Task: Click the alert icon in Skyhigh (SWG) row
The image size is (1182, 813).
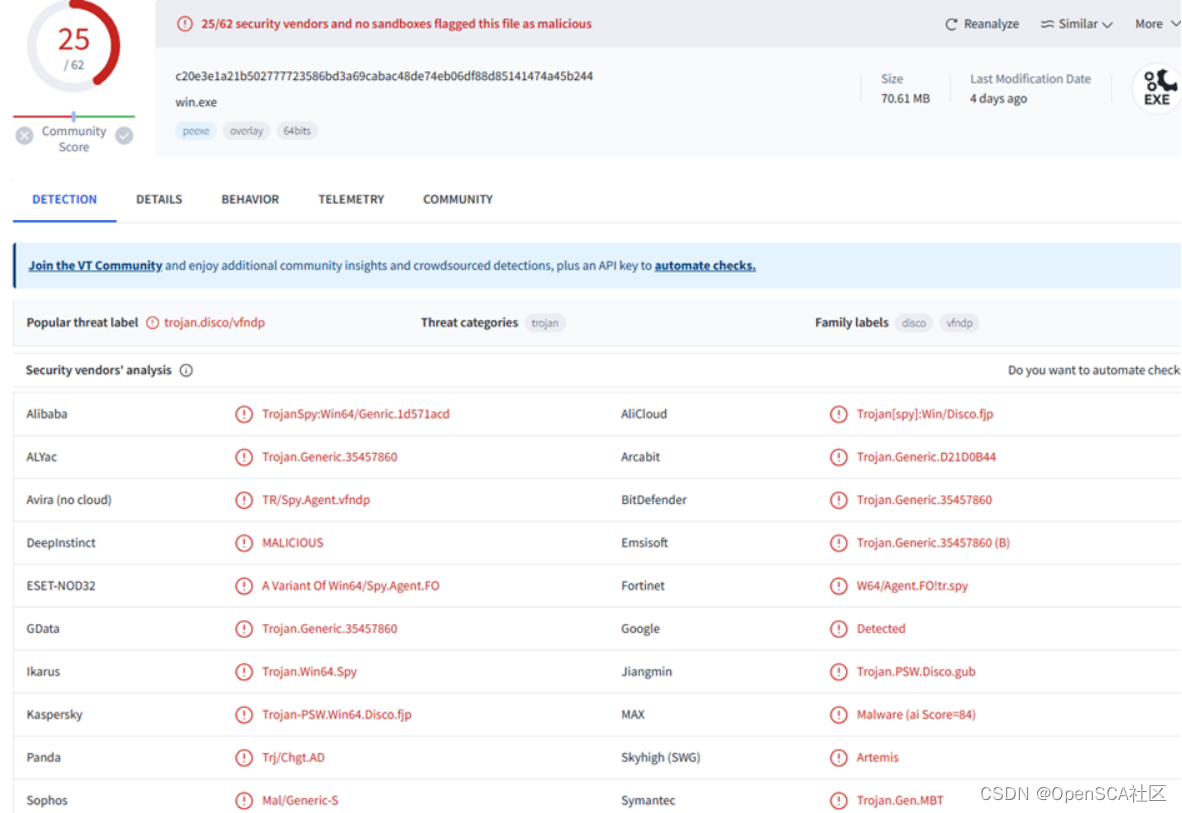Action: (838, 758)
